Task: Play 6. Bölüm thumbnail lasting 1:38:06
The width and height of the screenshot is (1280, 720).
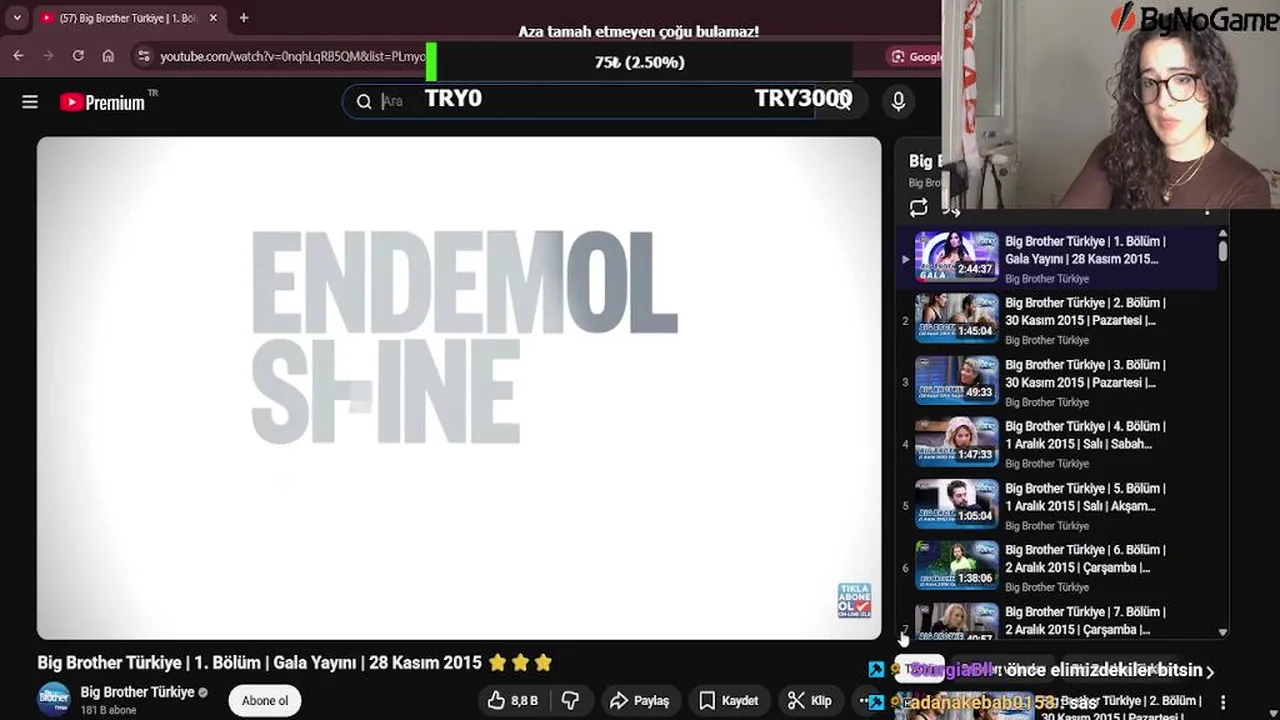Action: click(957, 565)
